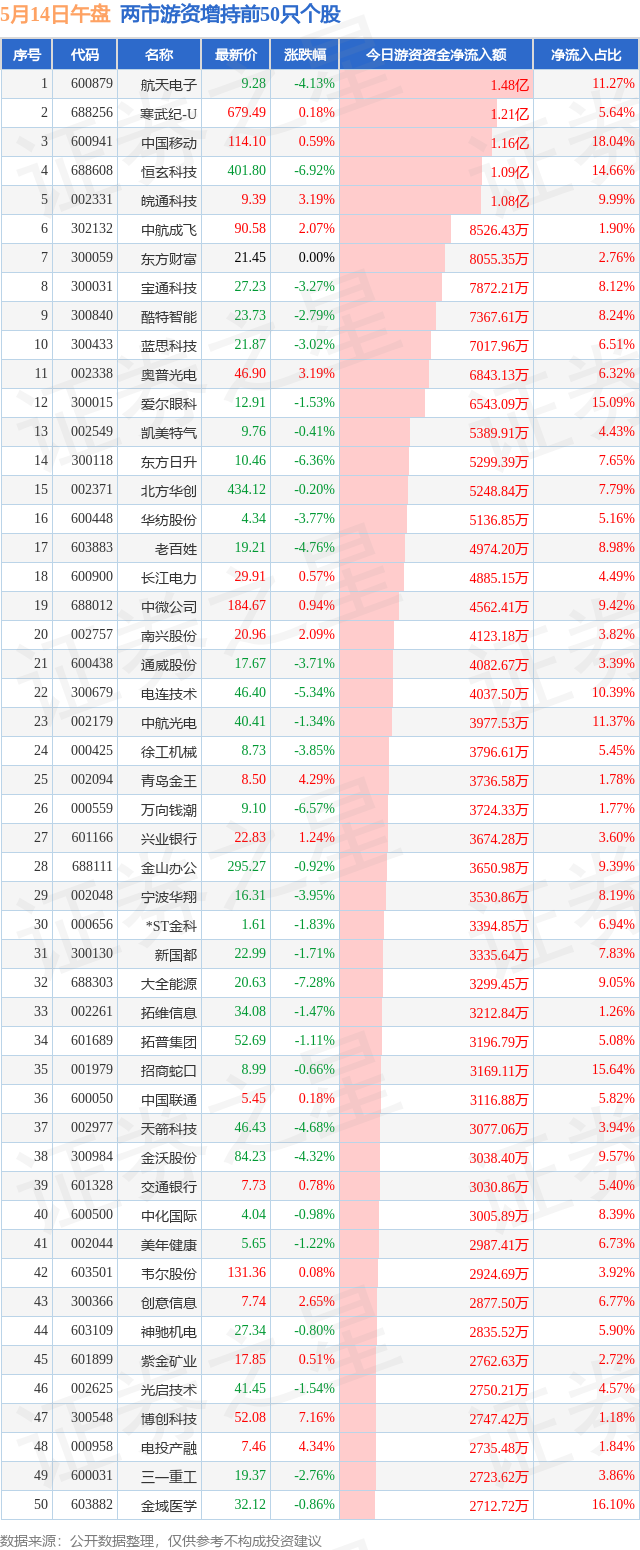Viewport: 640px width, 1550px height.
Task: Select stock name 紫金矿业
Action: pyautogui.click(x=169, y=1360)
